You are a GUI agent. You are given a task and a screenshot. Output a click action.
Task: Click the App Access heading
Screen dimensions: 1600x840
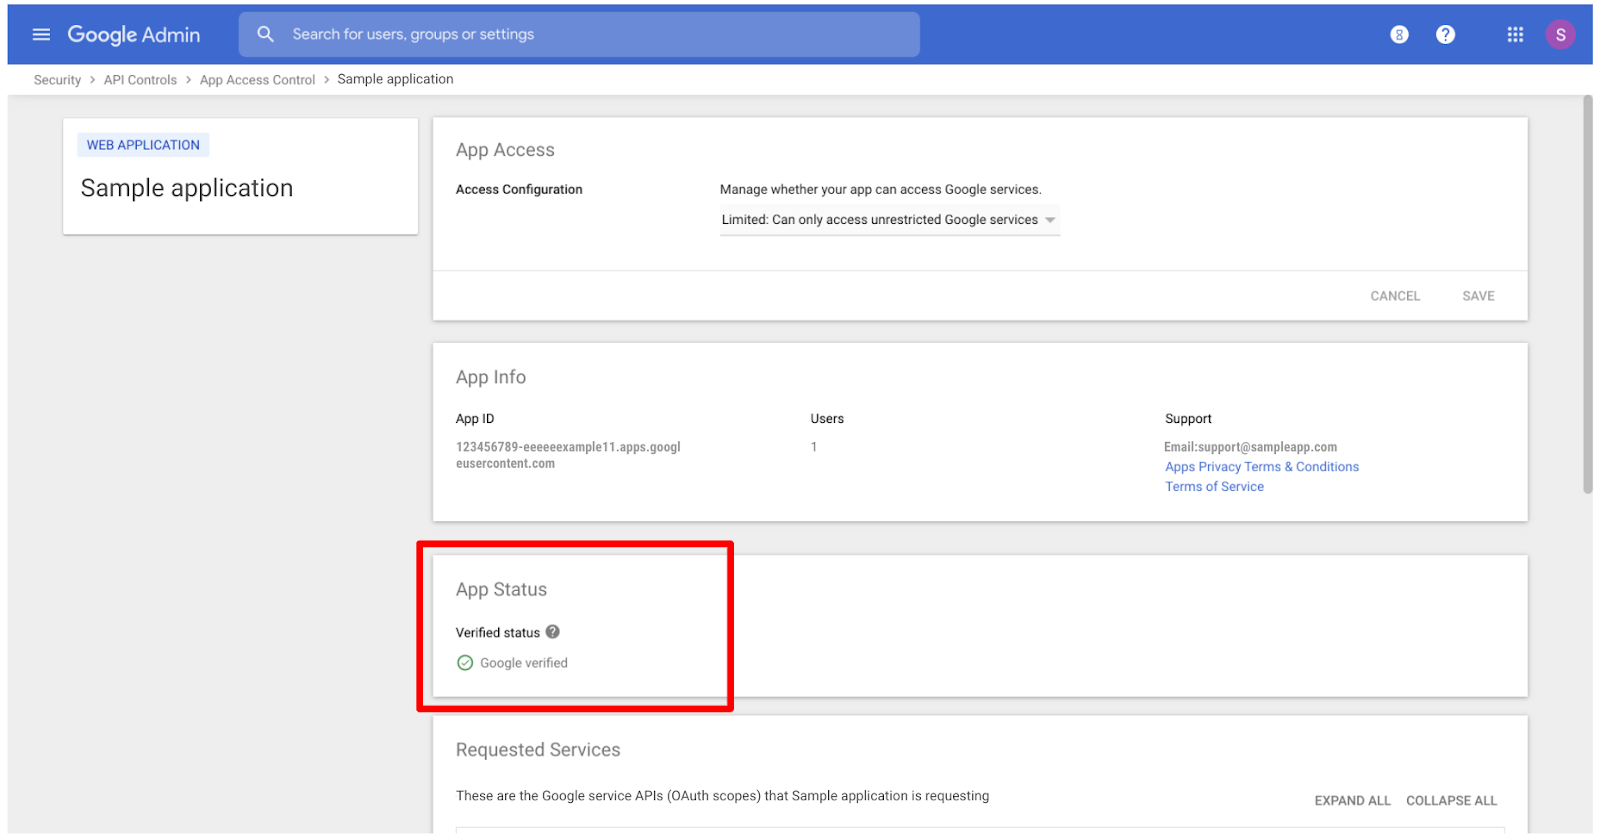(x=505, y=150)
